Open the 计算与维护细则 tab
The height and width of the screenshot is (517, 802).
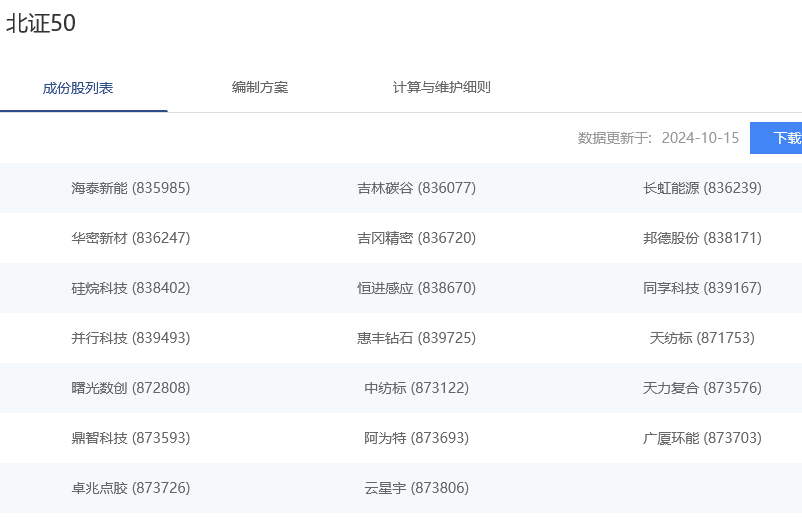[441, 87]
